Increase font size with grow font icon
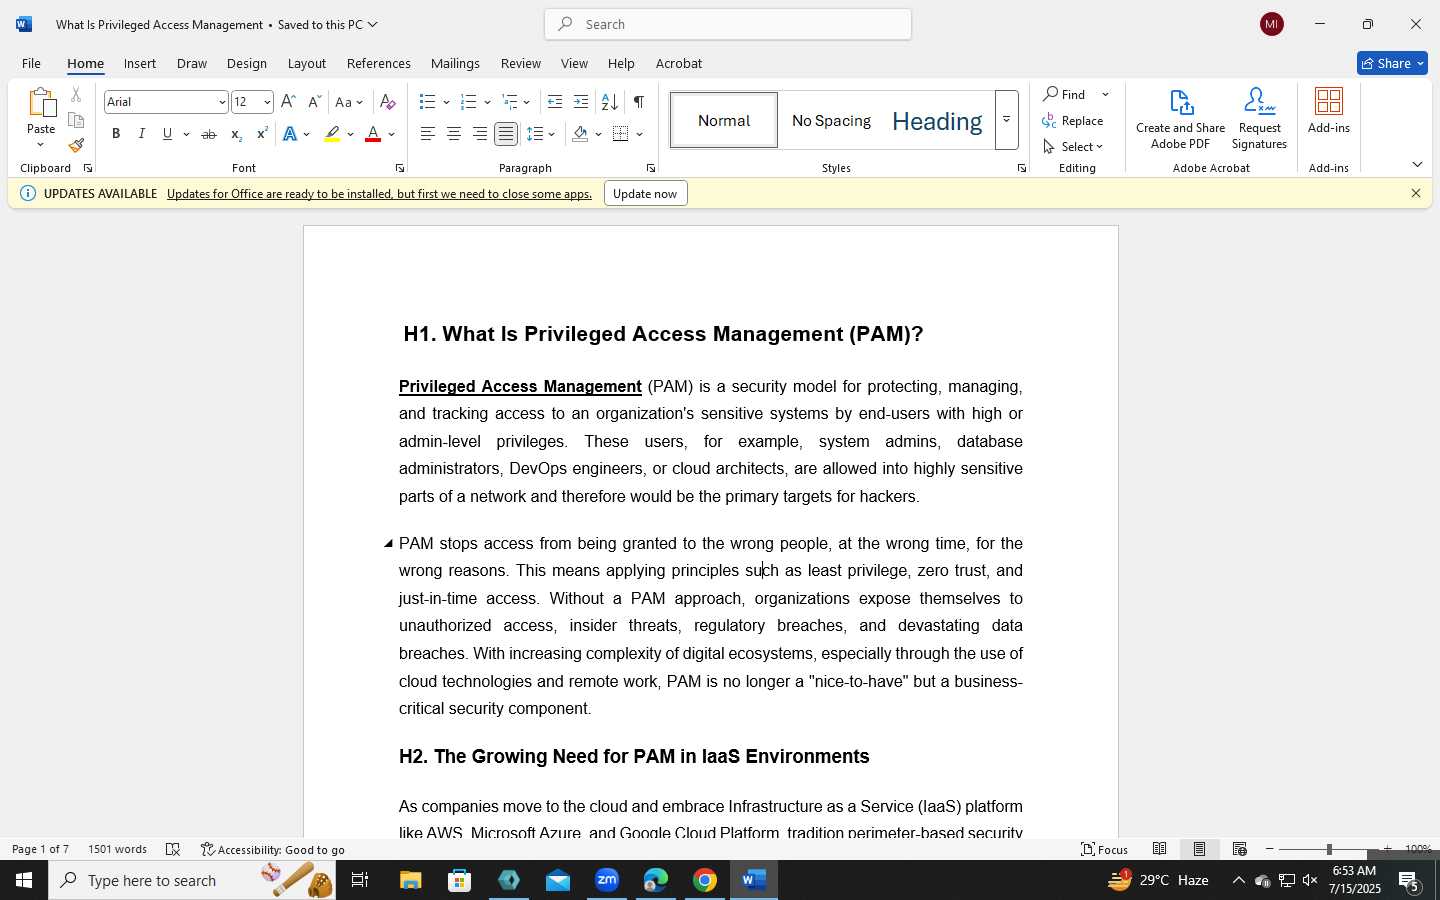Viewport: 1440px width, 900px height. click(288, 102)
